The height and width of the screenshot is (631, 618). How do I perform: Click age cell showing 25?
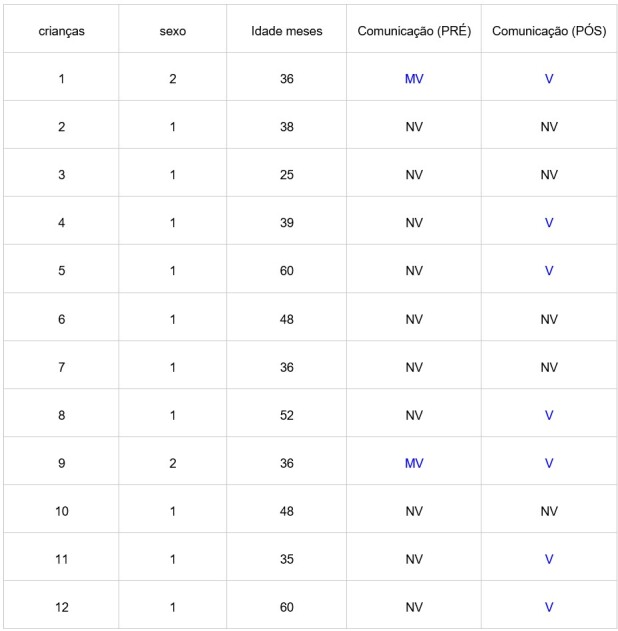click(x=286, y=175)
